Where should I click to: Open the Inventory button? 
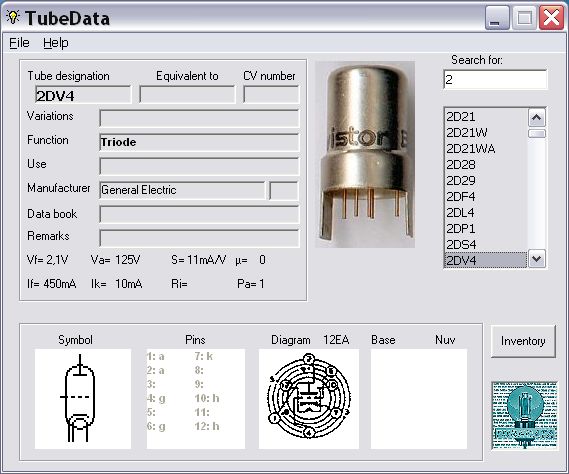(523, 341)
